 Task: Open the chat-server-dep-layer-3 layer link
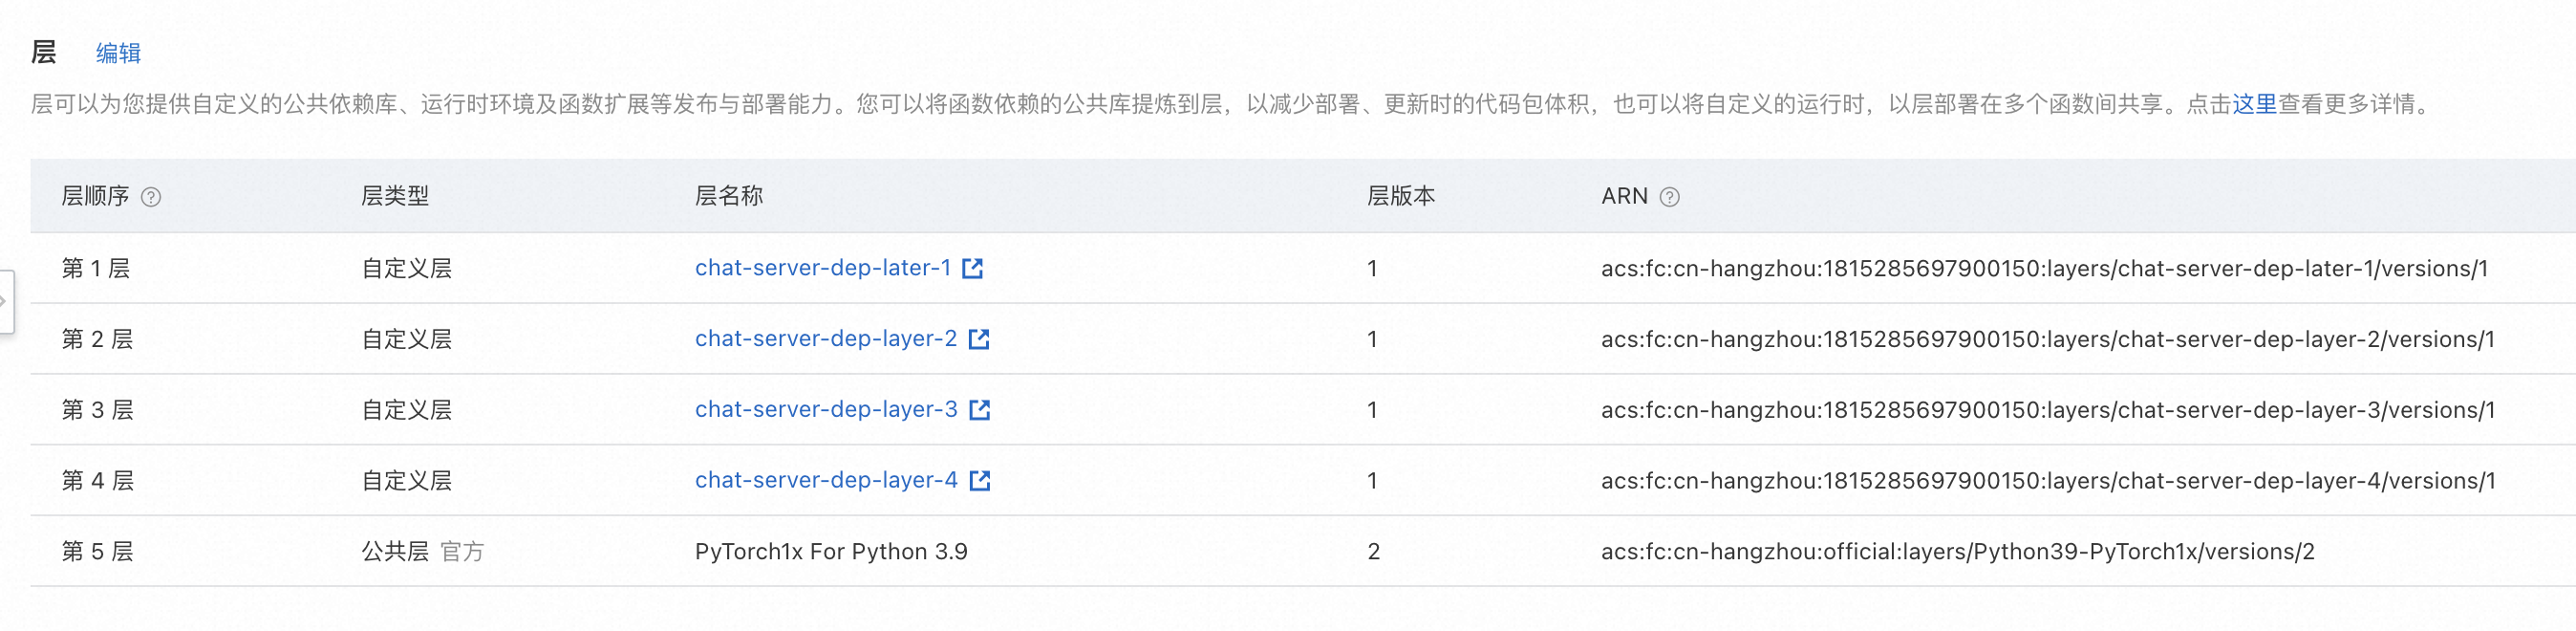(x=826, y=410)
